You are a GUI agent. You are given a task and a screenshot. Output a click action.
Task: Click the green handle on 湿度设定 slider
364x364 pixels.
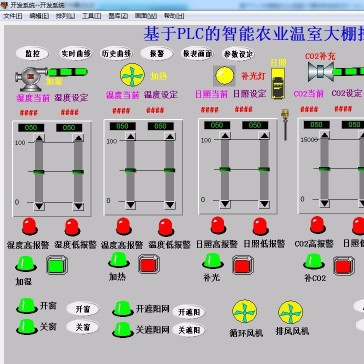click(x=78, y=172)
